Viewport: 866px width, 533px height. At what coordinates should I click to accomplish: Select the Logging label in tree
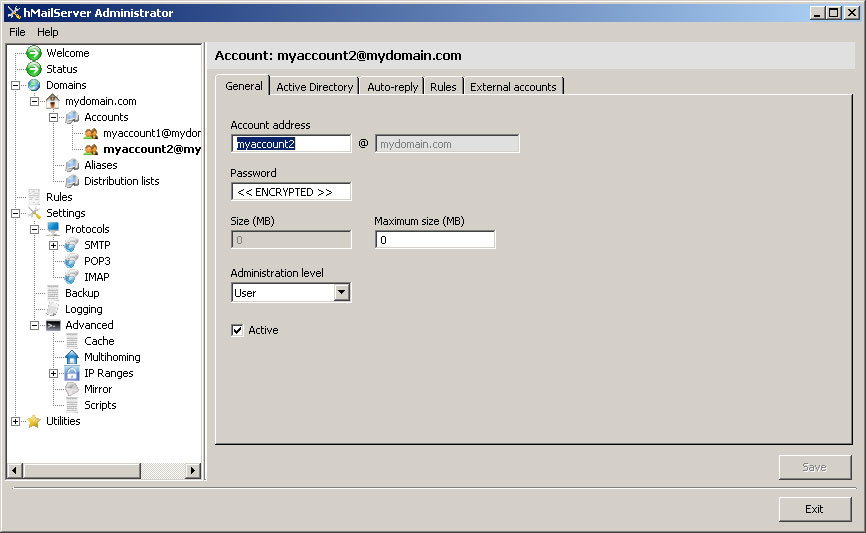tap(83, 309)
